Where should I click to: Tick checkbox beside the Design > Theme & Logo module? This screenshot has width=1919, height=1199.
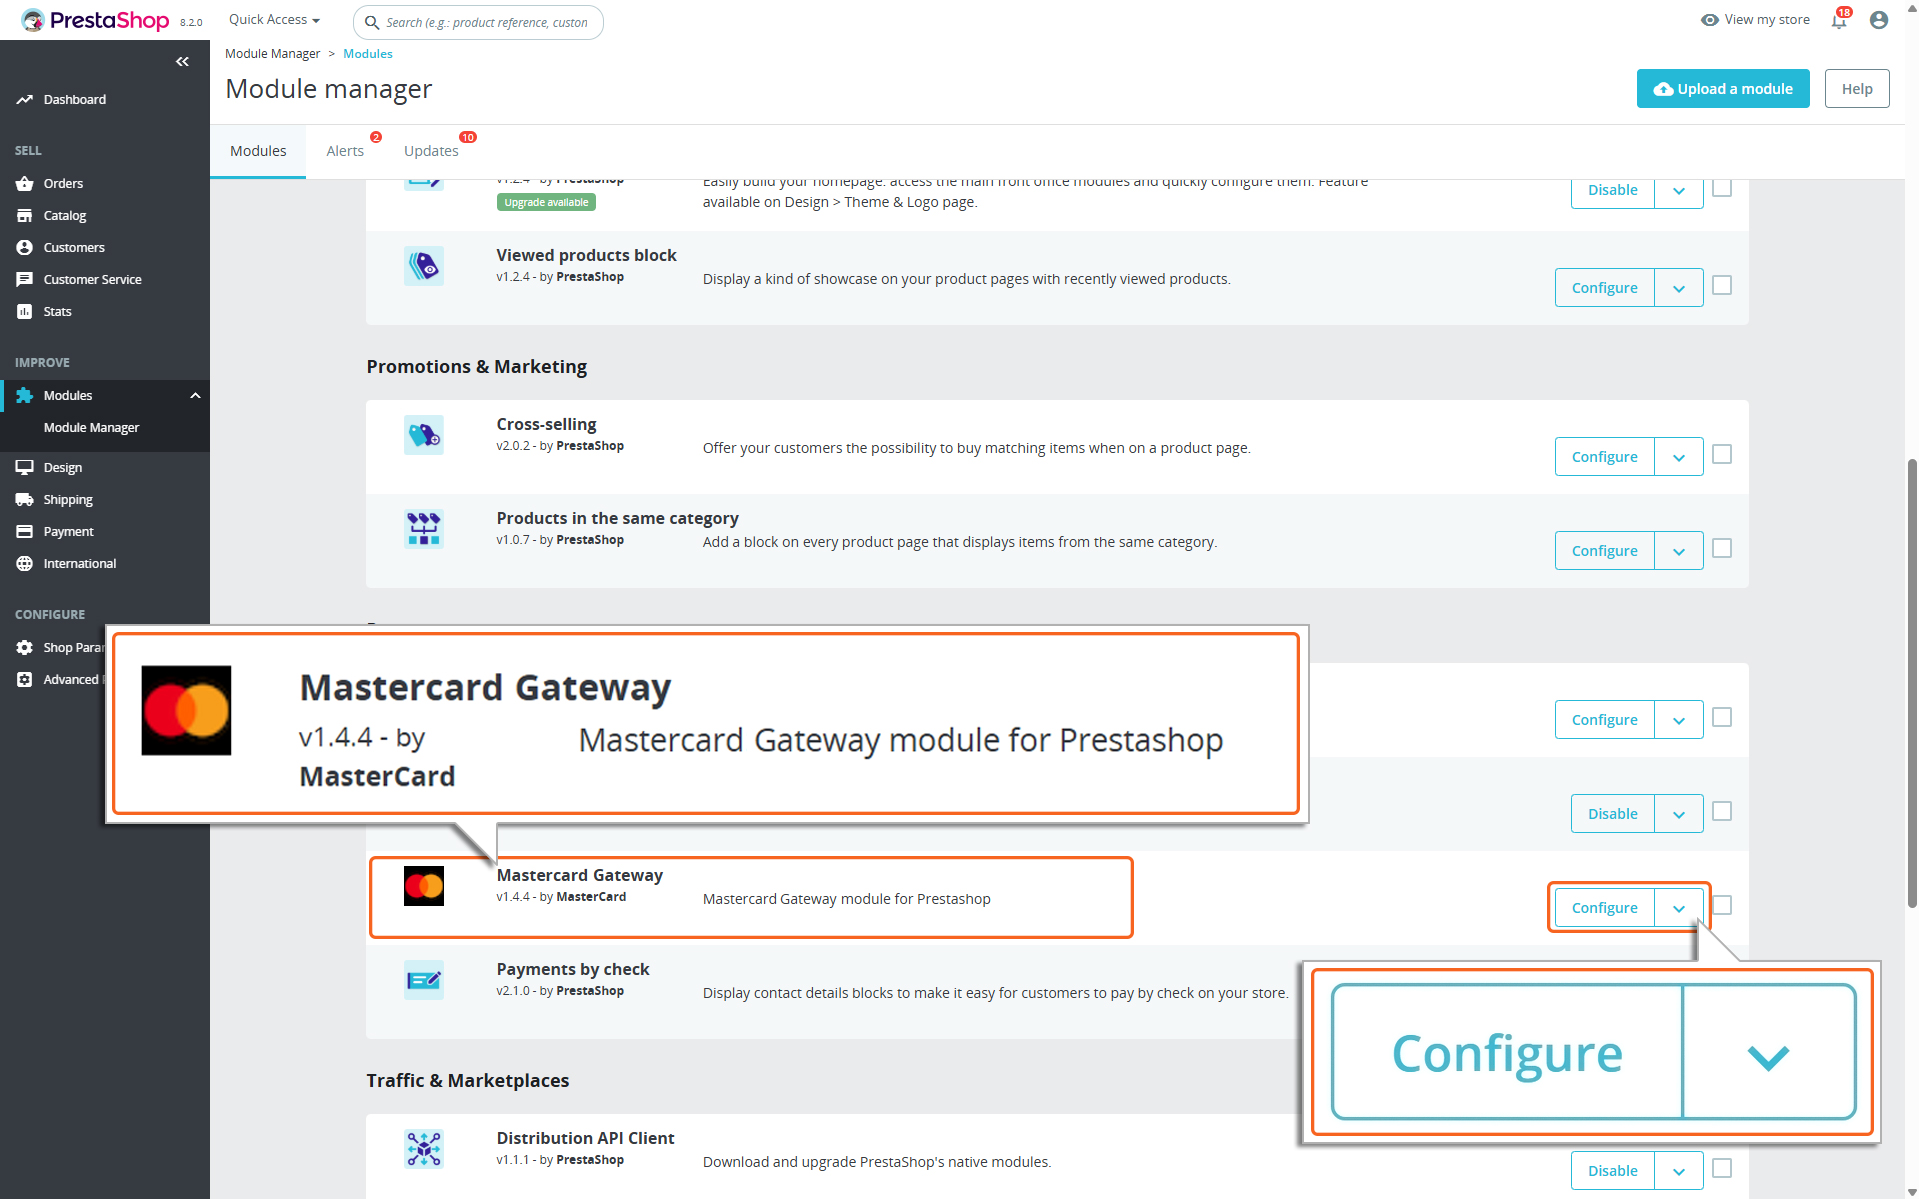click(x=1722, y=188)
